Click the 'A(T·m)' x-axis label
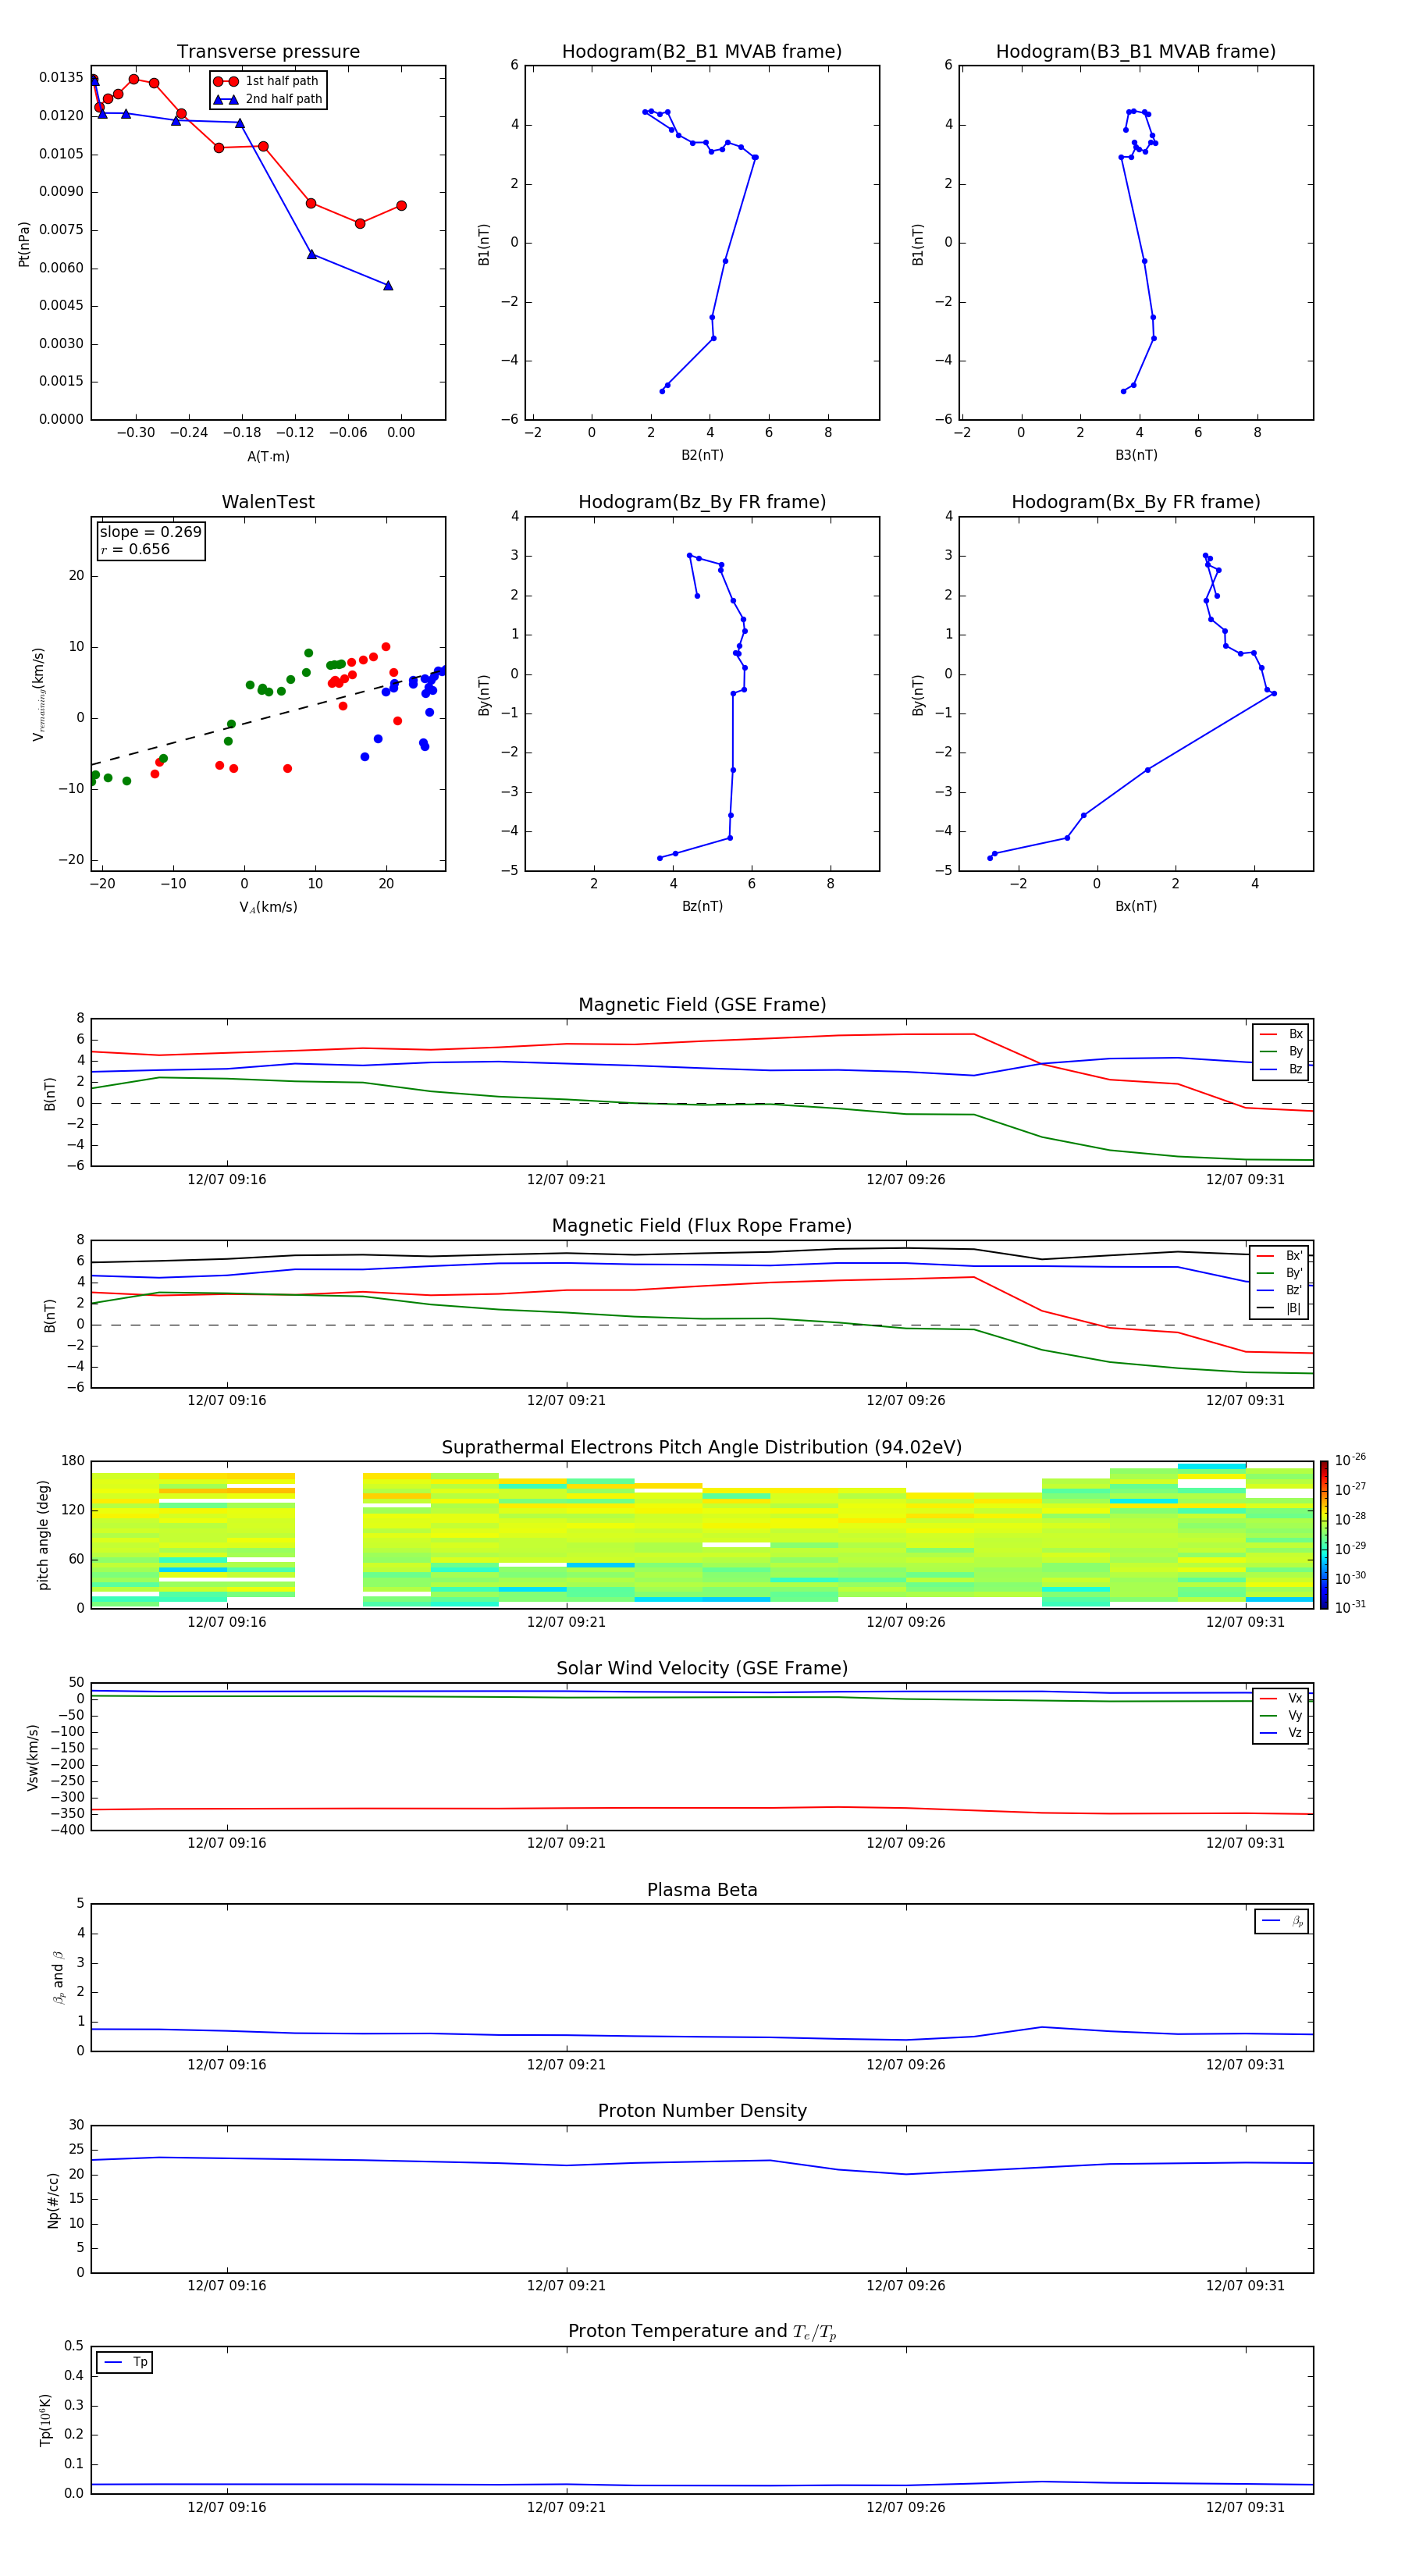Screen dimensions: 1405x2576 pyautogui.click(x=268, y=457)
